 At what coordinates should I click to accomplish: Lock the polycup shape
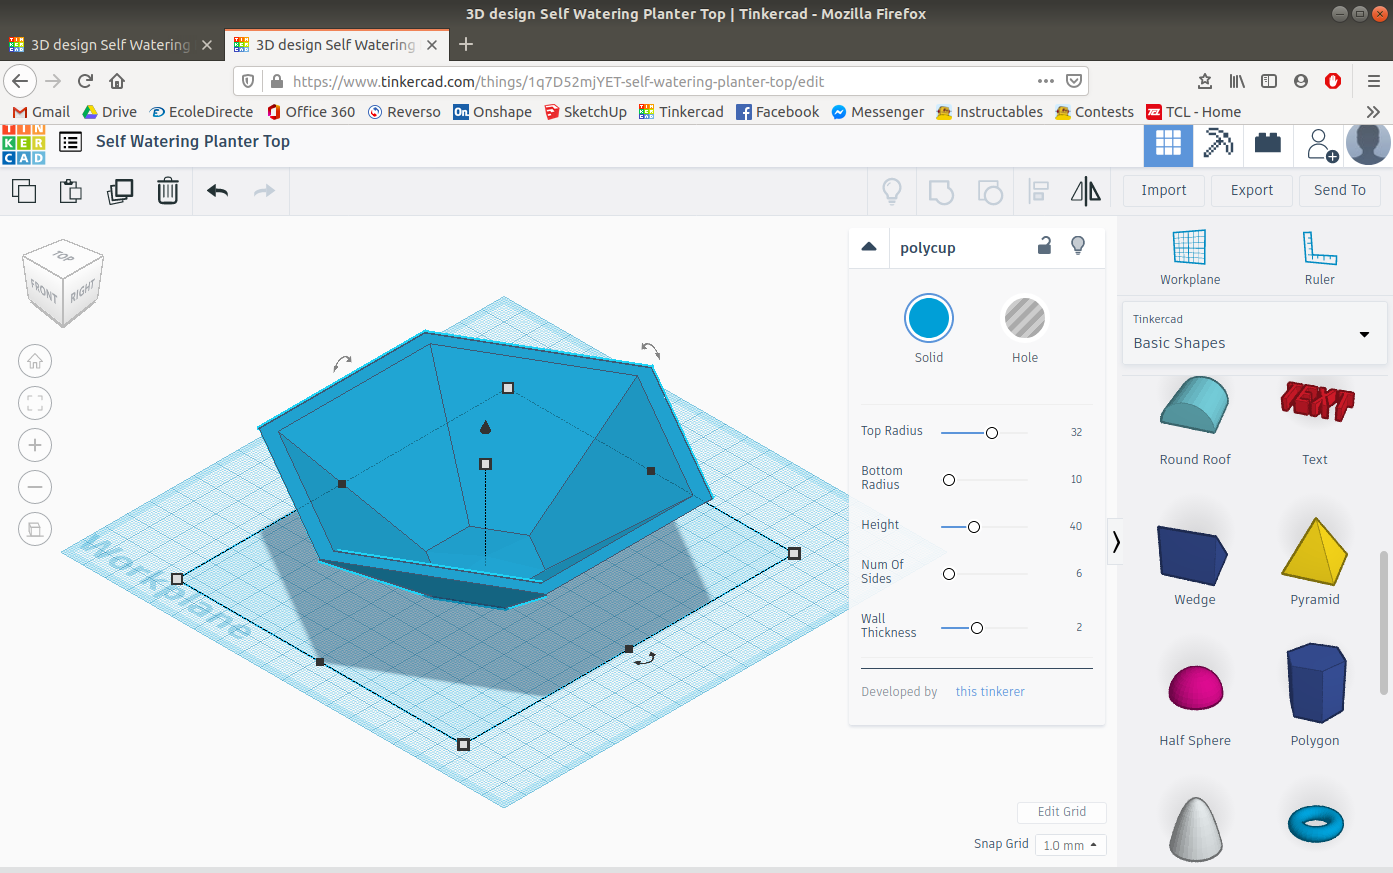point(1044,246)
